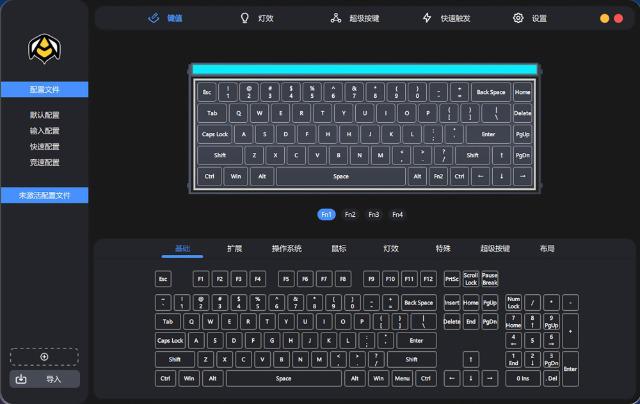Open the 设置 gear icon
Screen dimensions: 640x404
(518, 18)
